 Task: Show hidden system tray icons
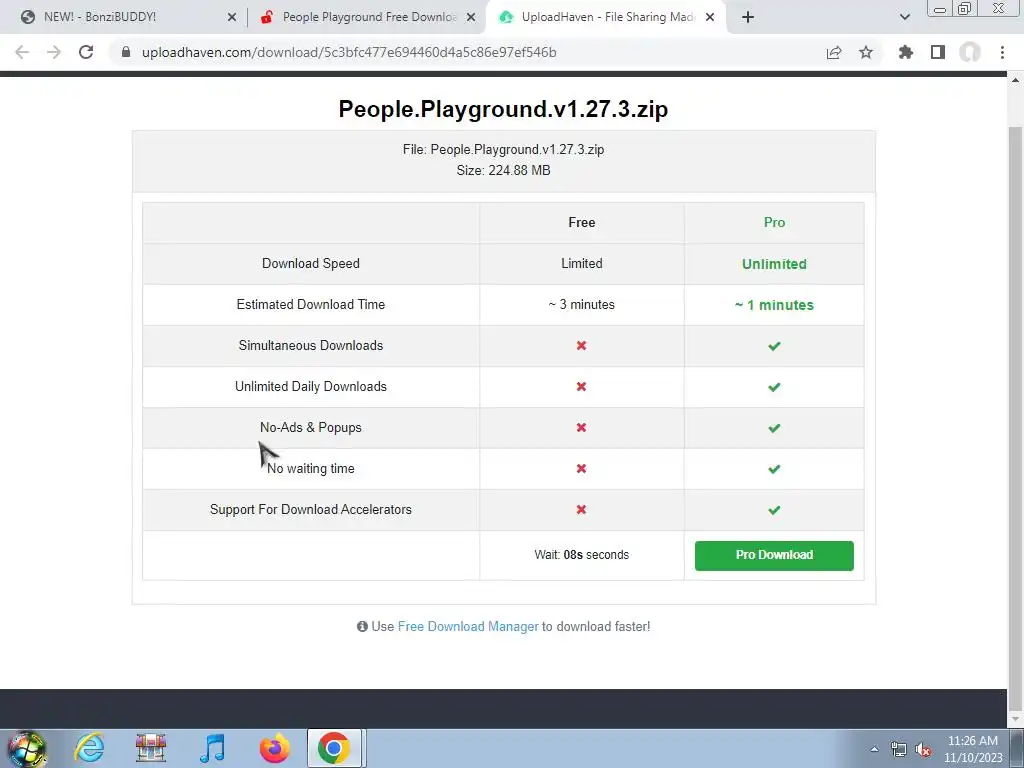874,749
